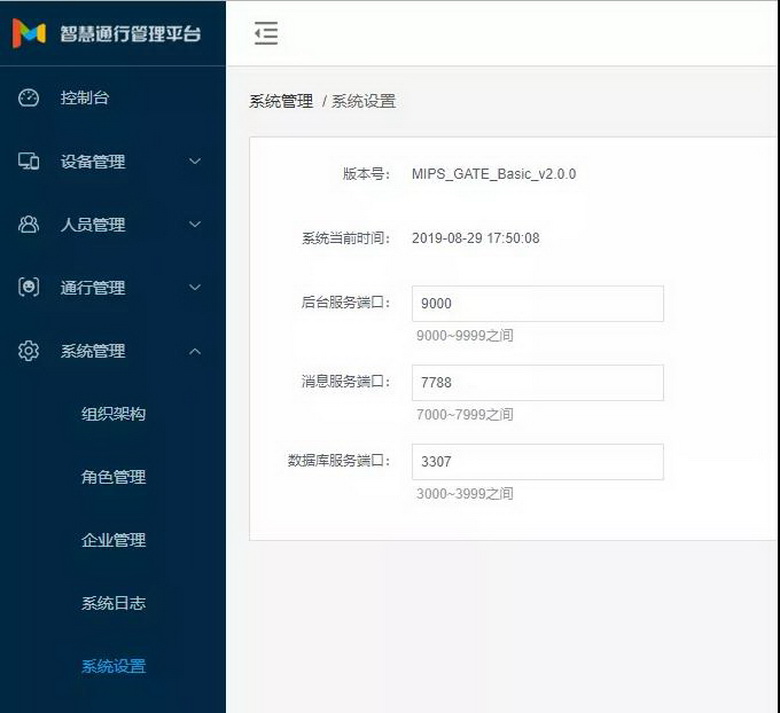
Task: Open 系统日志 from the sidebar
Action: click(113, 603)
